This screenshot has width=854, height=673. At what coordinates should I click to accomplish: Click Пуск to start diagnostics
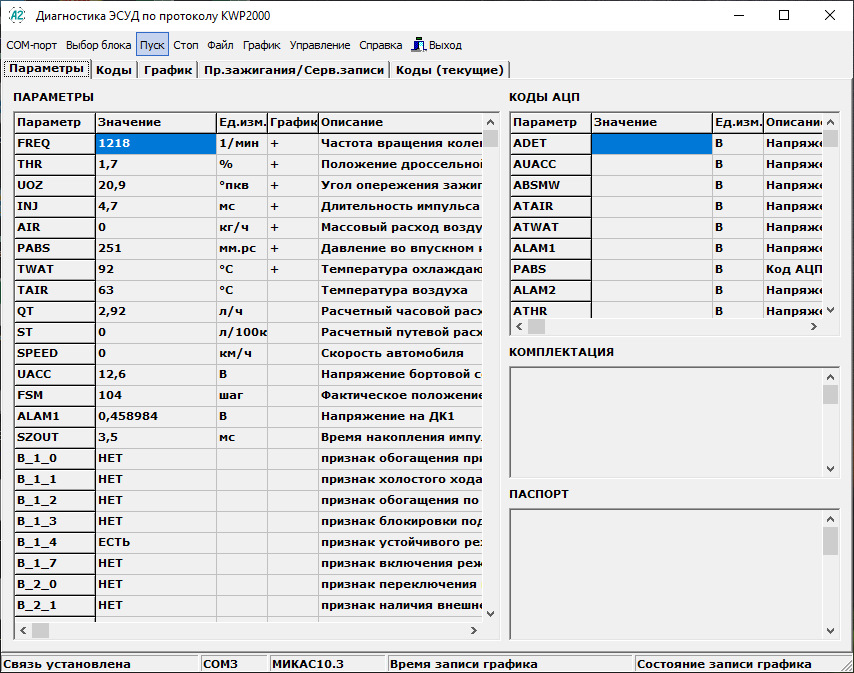[x=152, y=45]
